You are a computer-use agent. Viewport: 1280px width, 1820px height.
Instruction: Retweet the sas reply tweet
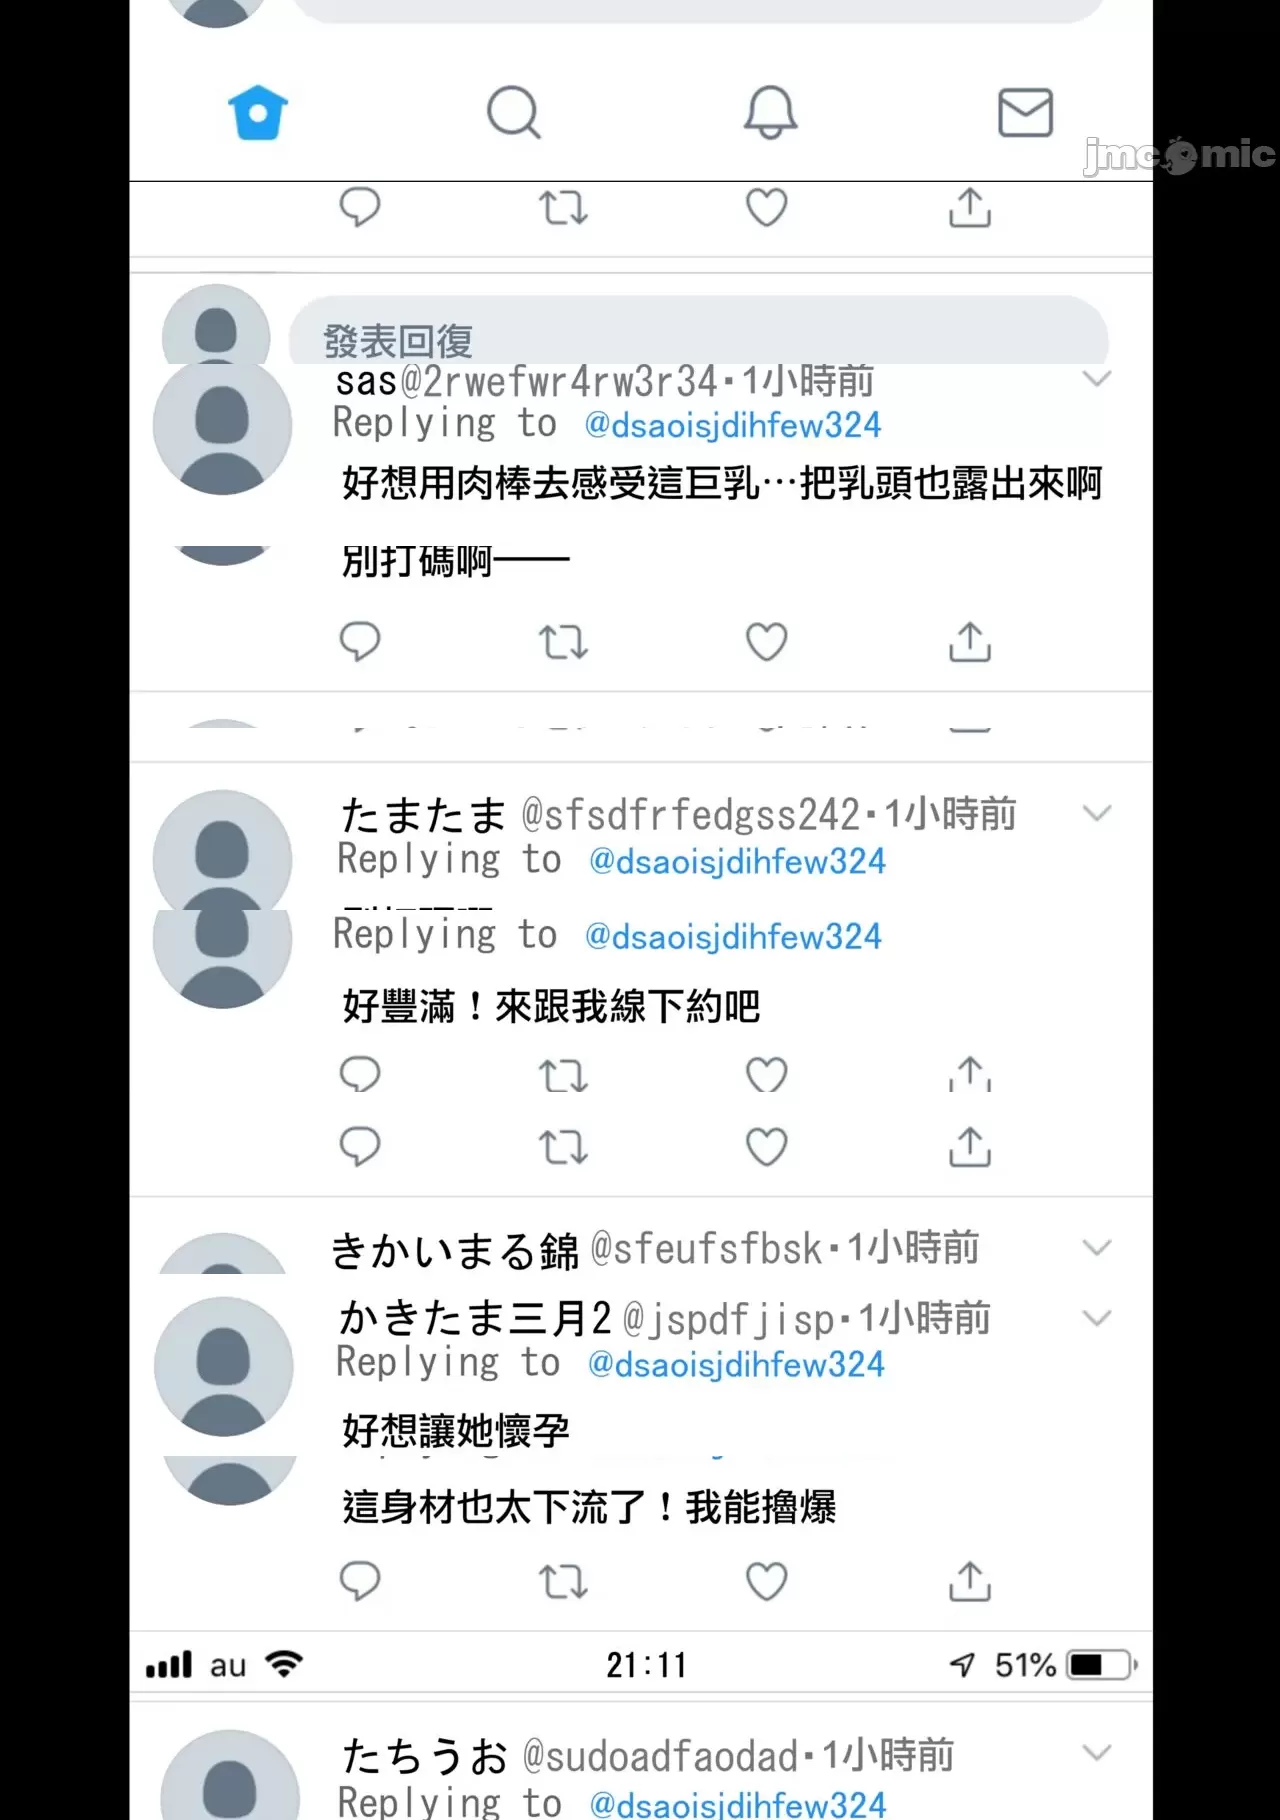[563, 642]
